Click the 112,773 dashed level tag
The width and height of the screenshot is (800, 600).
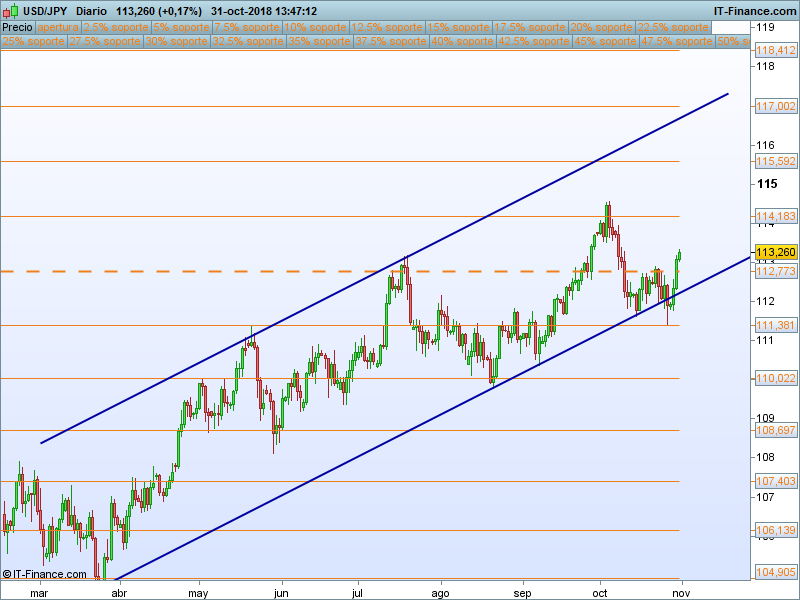coord(775,271)
